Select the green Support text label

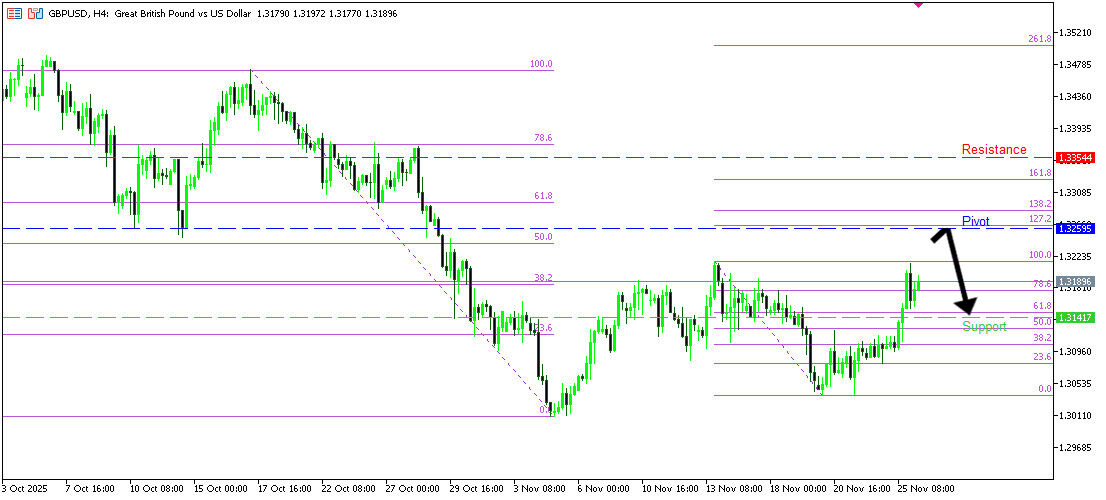tap(984, 327)
